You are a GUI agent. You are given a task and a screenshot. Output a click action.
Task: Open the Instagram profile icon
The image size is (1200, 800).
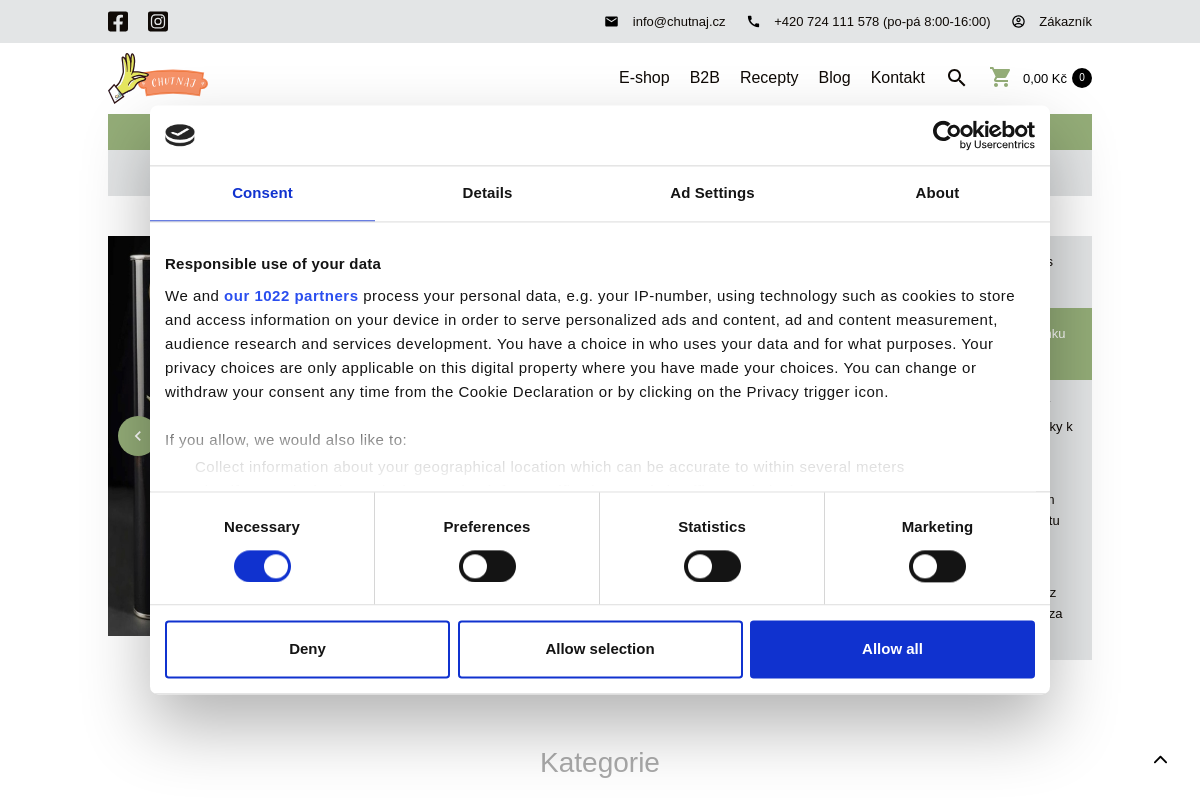(158, 21)
